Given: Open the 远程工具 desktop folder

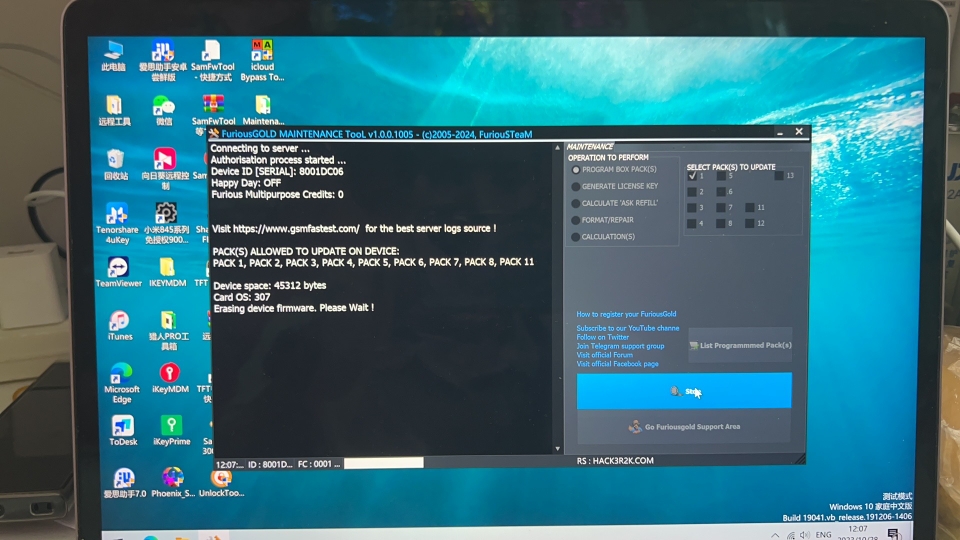Looking at the screenshot, I should point(114,111).
